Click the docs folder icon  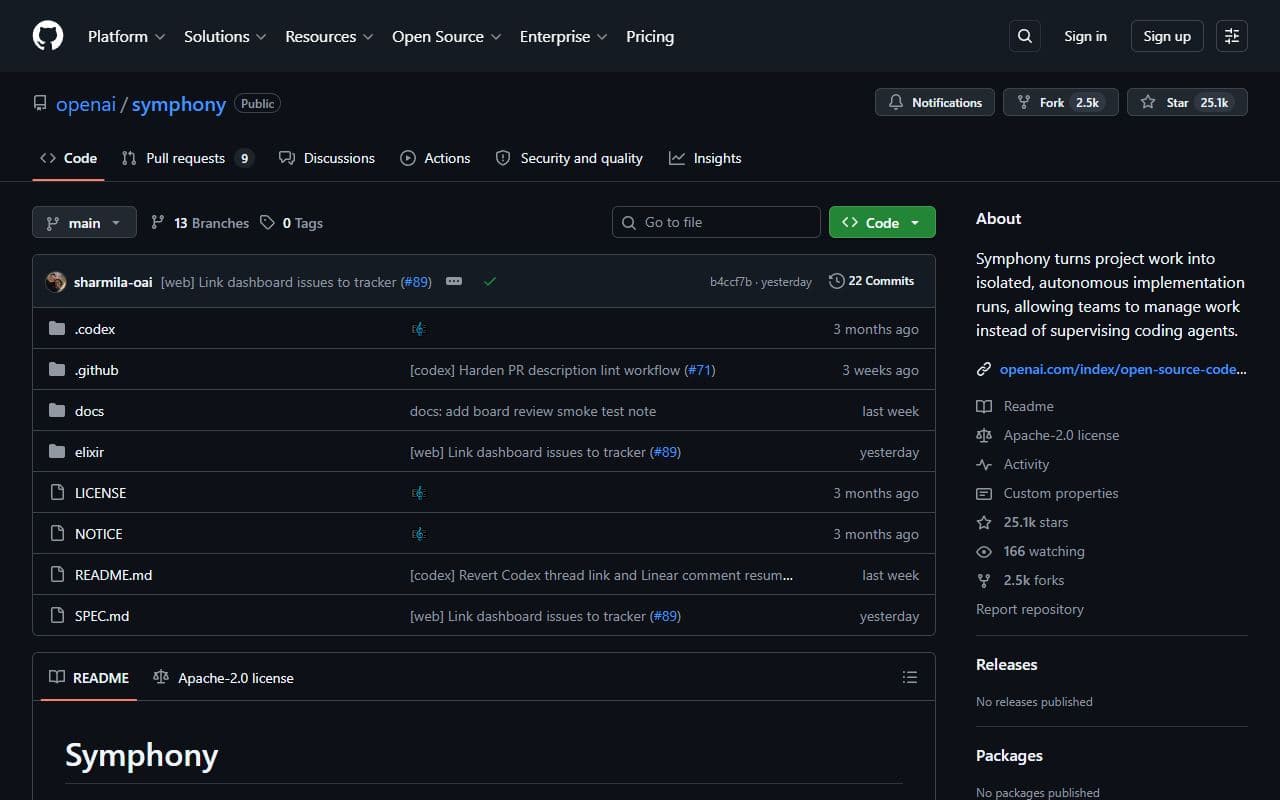click(x=57, y=411)
